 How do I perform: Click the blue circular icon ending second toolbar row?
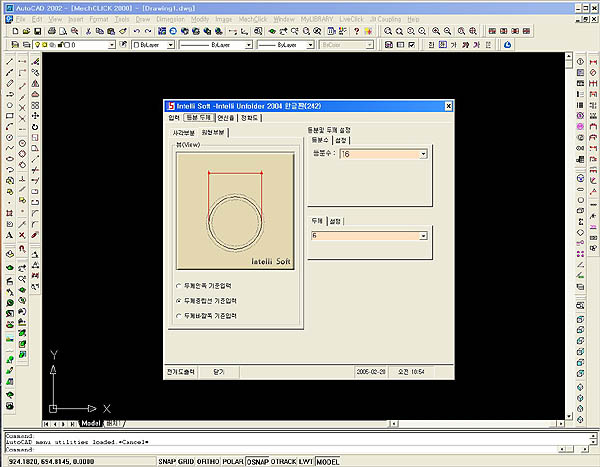pyautogui.click(x=507, y=45)
